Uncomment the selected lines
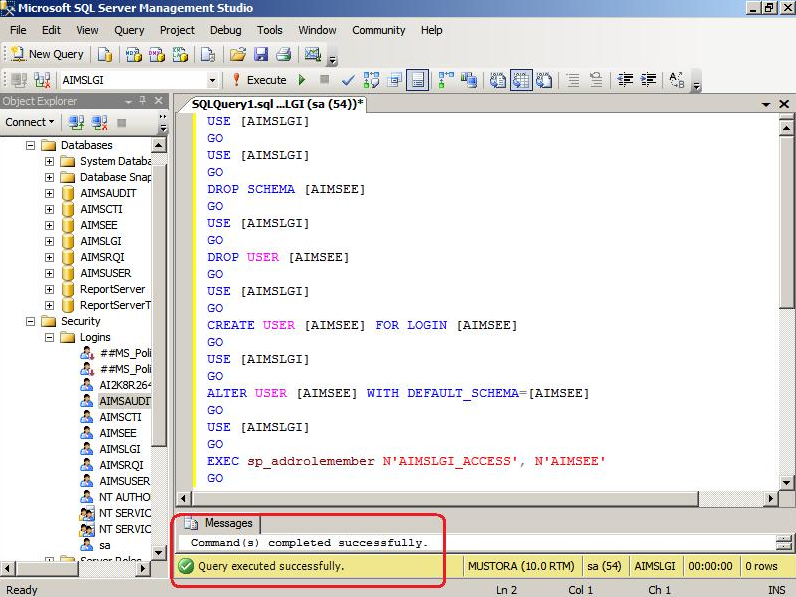The height and width of the screenshot is (597, 796). tap(596, 80)
